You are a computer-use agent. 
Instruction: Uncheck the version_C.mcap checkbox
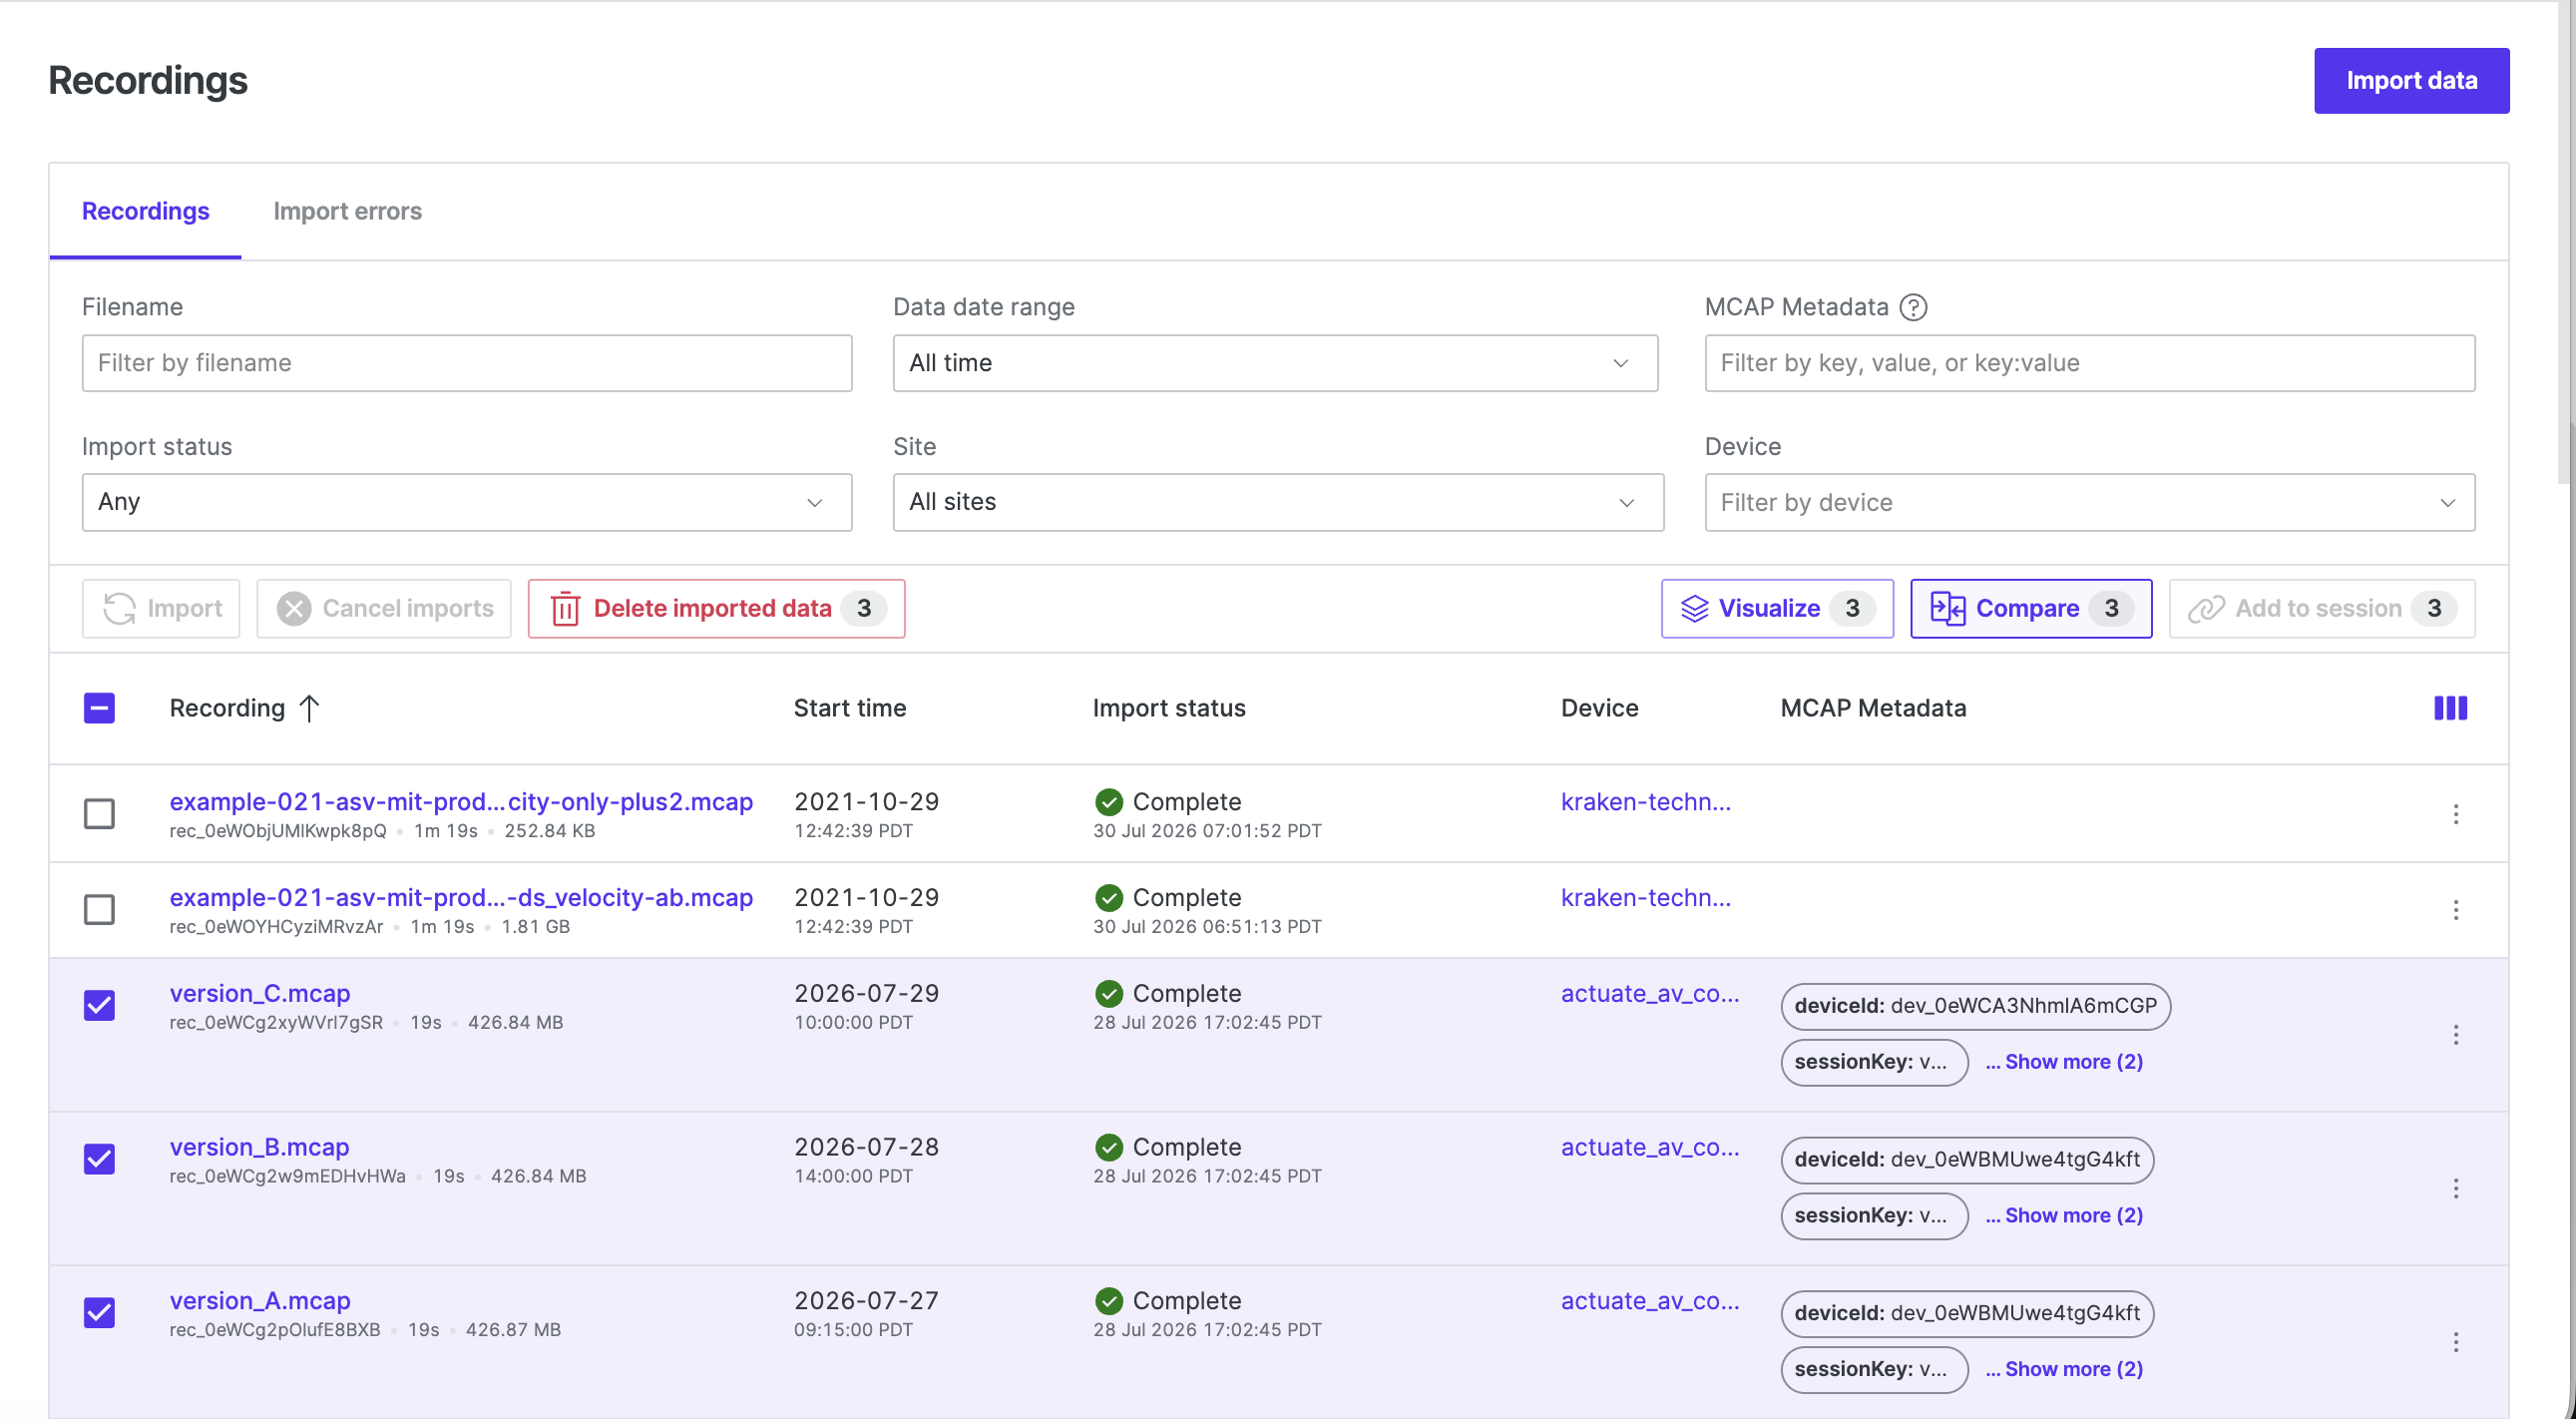click(x=99, y=1005)
